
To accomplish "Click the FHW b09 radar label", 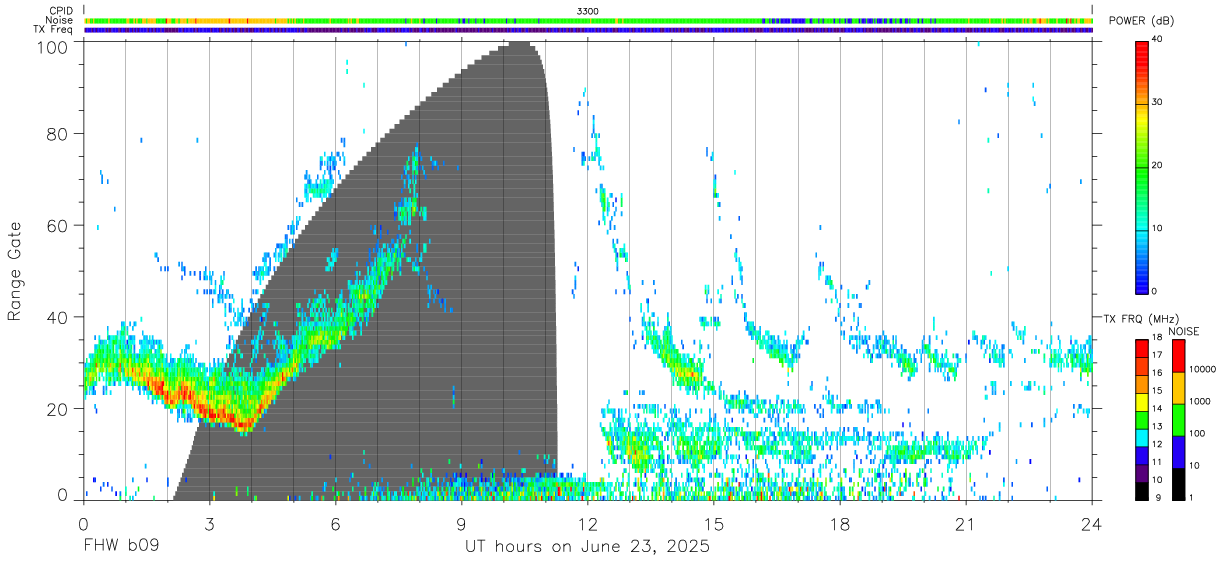I will click(x=121, y=547).
